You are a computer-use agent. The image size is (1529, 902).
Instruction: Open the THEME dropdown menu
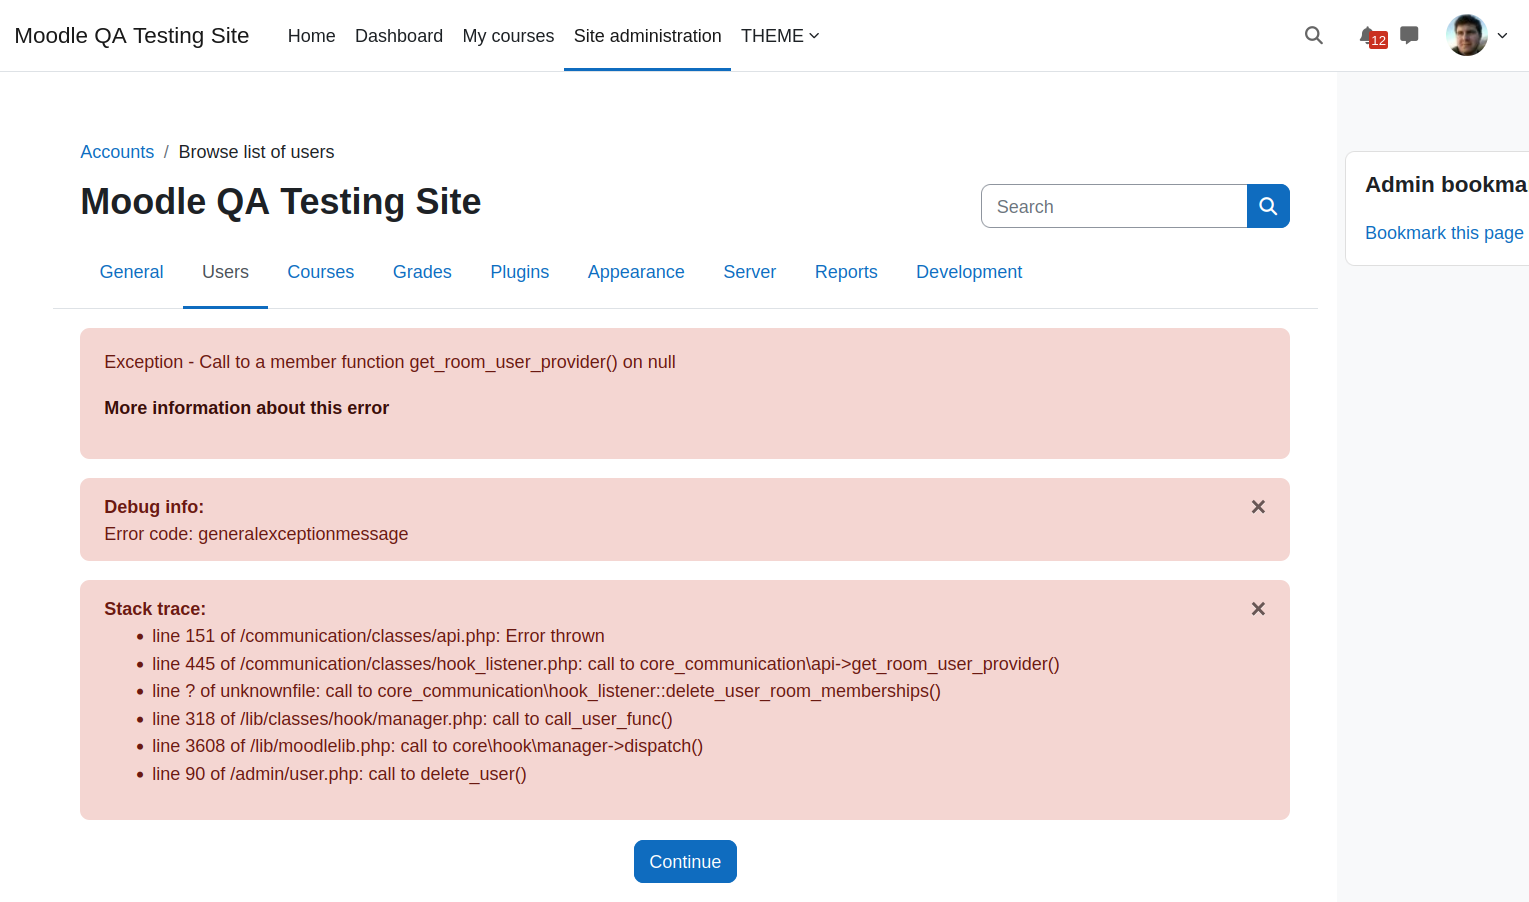tap(780, 36)
